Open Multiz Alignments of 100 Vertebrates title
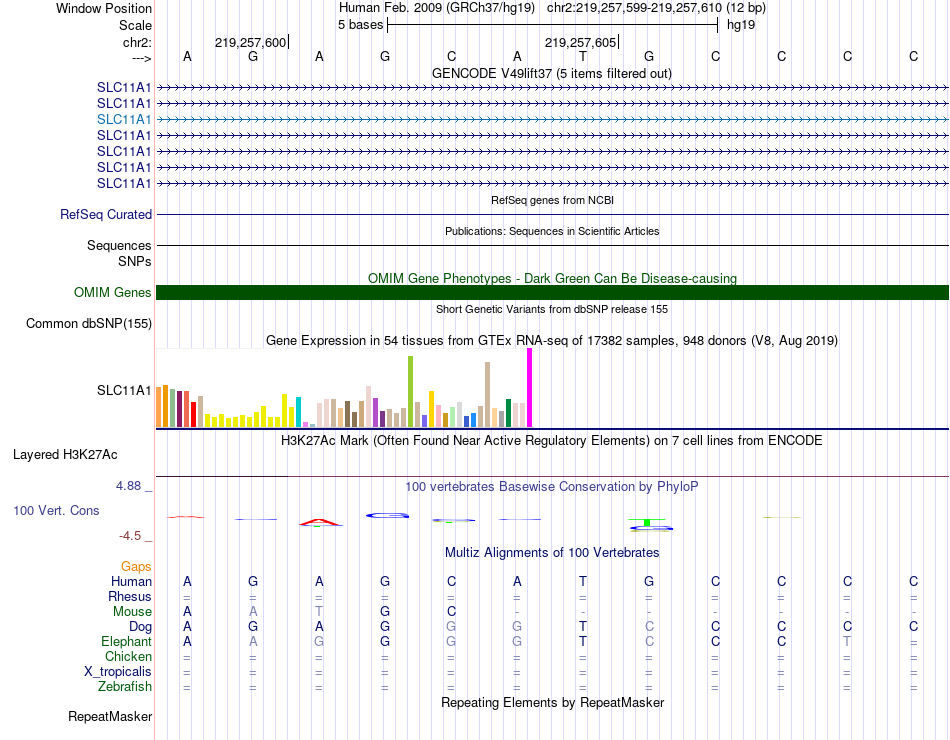The height and width of the screenshot is (740, 950). click(x=552, y=553)
